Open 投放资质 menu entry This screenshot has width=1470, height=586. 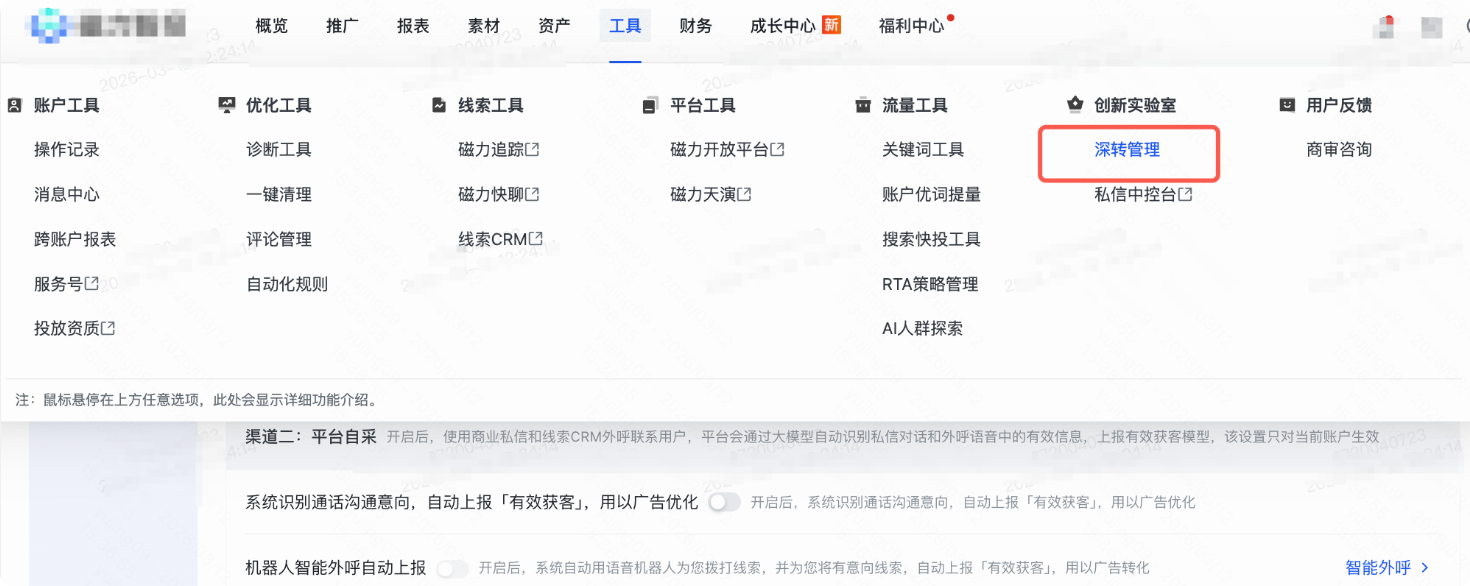pos(67,328)
